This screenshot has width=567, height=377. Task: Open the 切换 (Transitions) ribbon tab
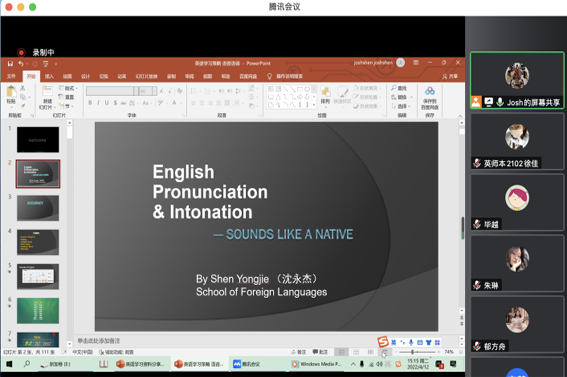pyautogui.click(x=104, y=76)
